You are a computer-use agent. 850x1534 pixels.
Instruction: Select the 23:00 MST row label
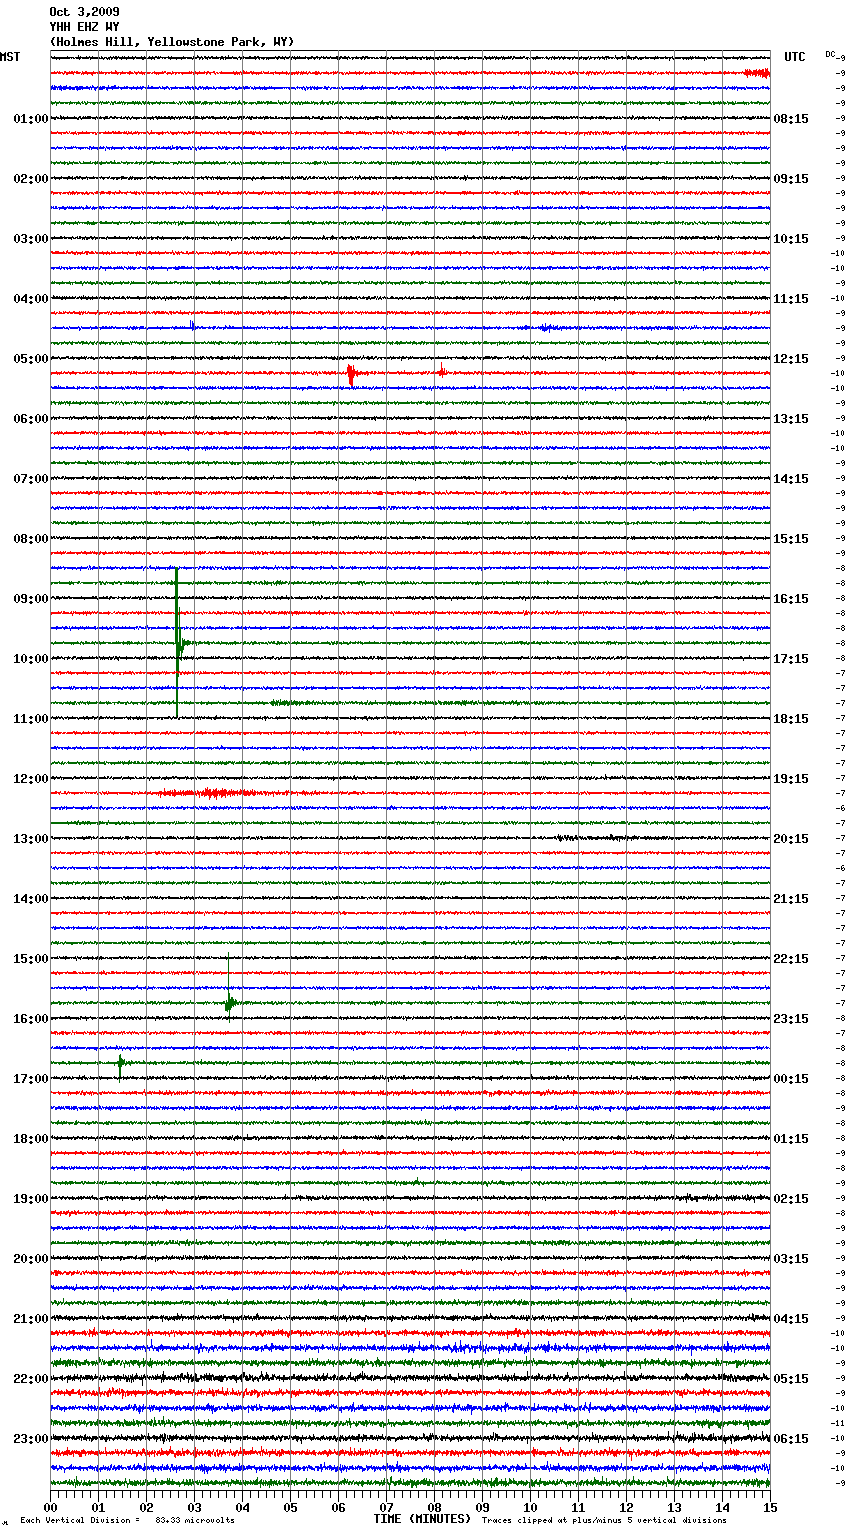coord(31,1439)
